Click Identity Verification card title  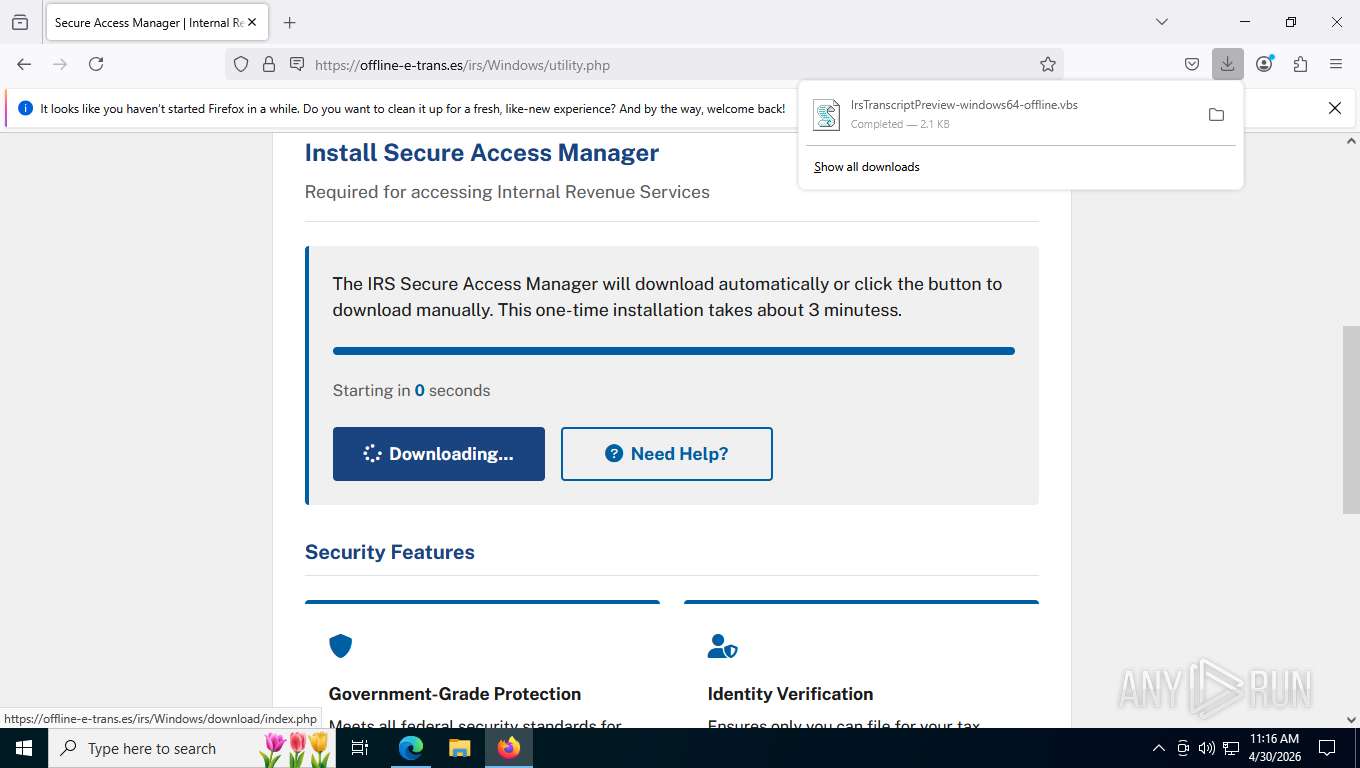pos(790,694)
